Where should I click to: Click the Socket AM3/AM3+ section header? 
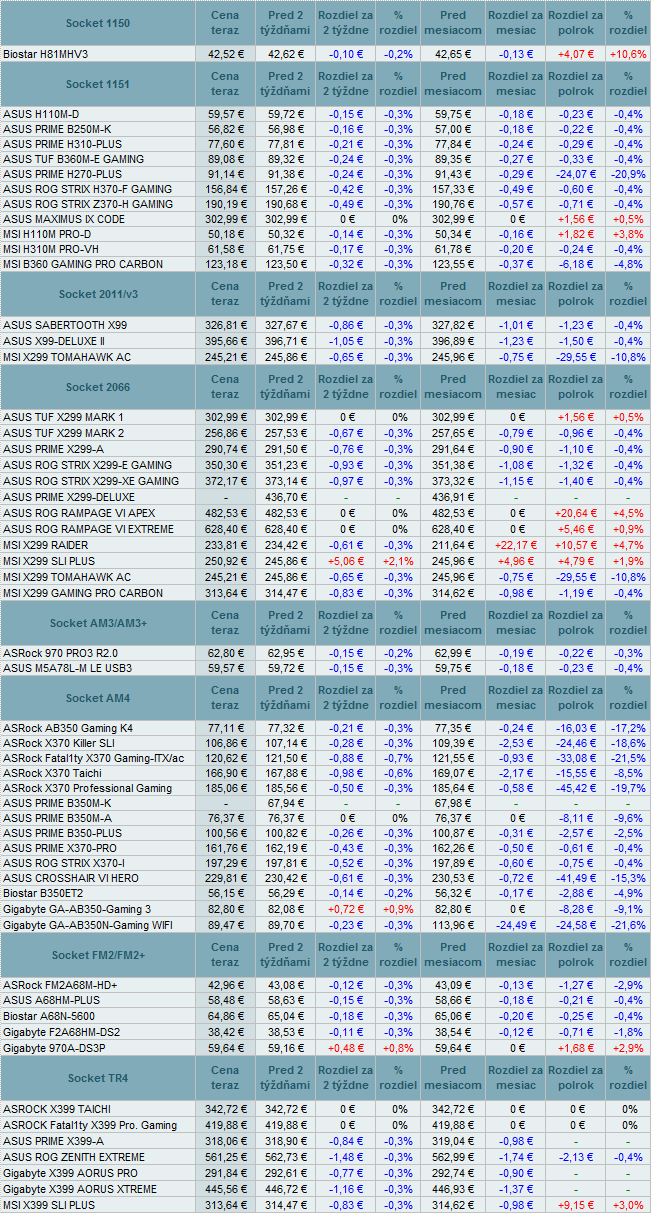pos(97,623)
